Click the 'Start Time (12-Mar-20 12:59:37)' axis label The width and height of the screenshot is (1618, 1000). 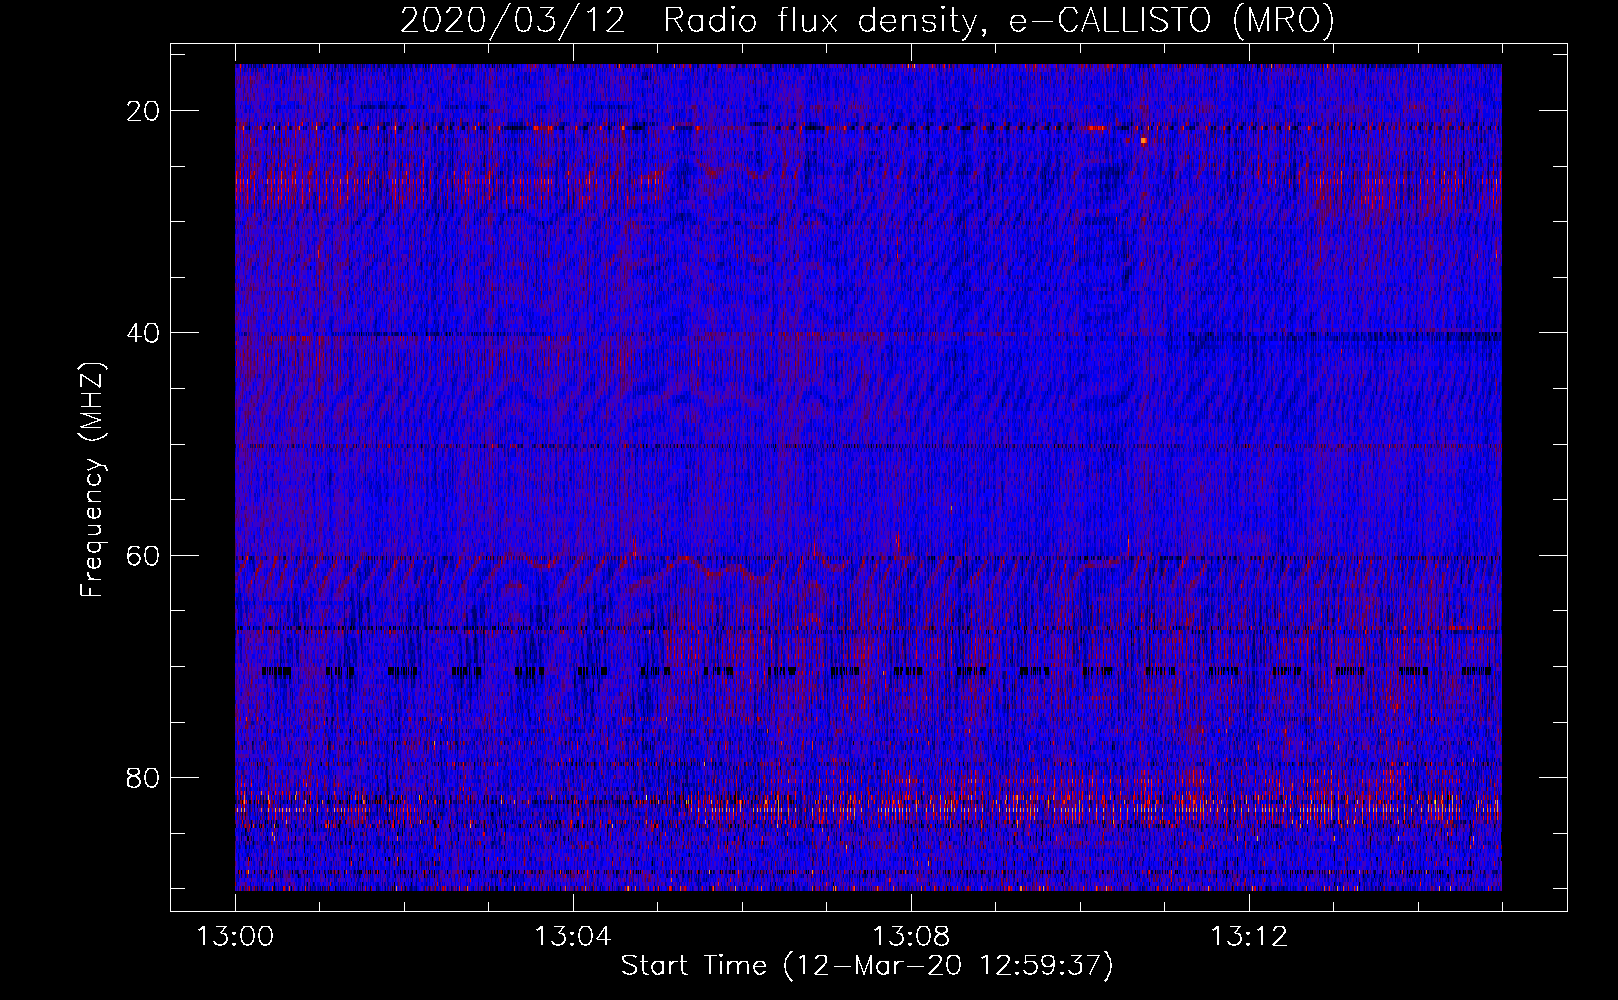tap(867, 966)
